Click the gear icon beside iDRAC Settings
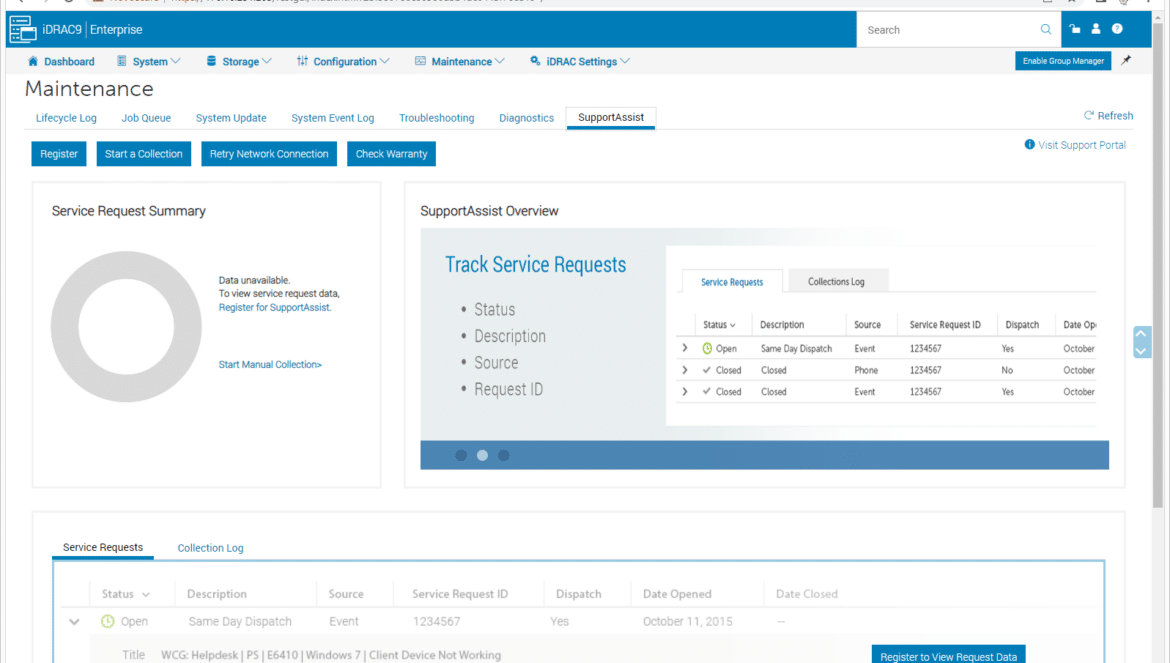1170x663 pixels. [535, 61]
